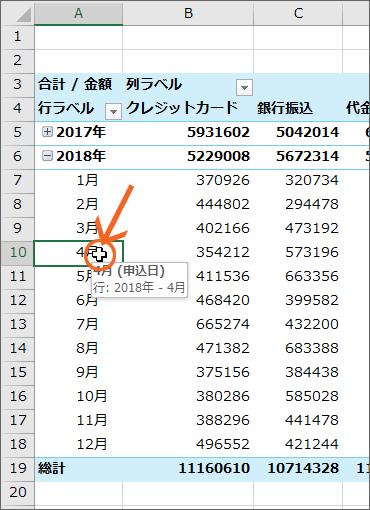Click cell value 663356
Viewport: 370px width, 510px height.
pyautogui.click(x=312, y=276)
